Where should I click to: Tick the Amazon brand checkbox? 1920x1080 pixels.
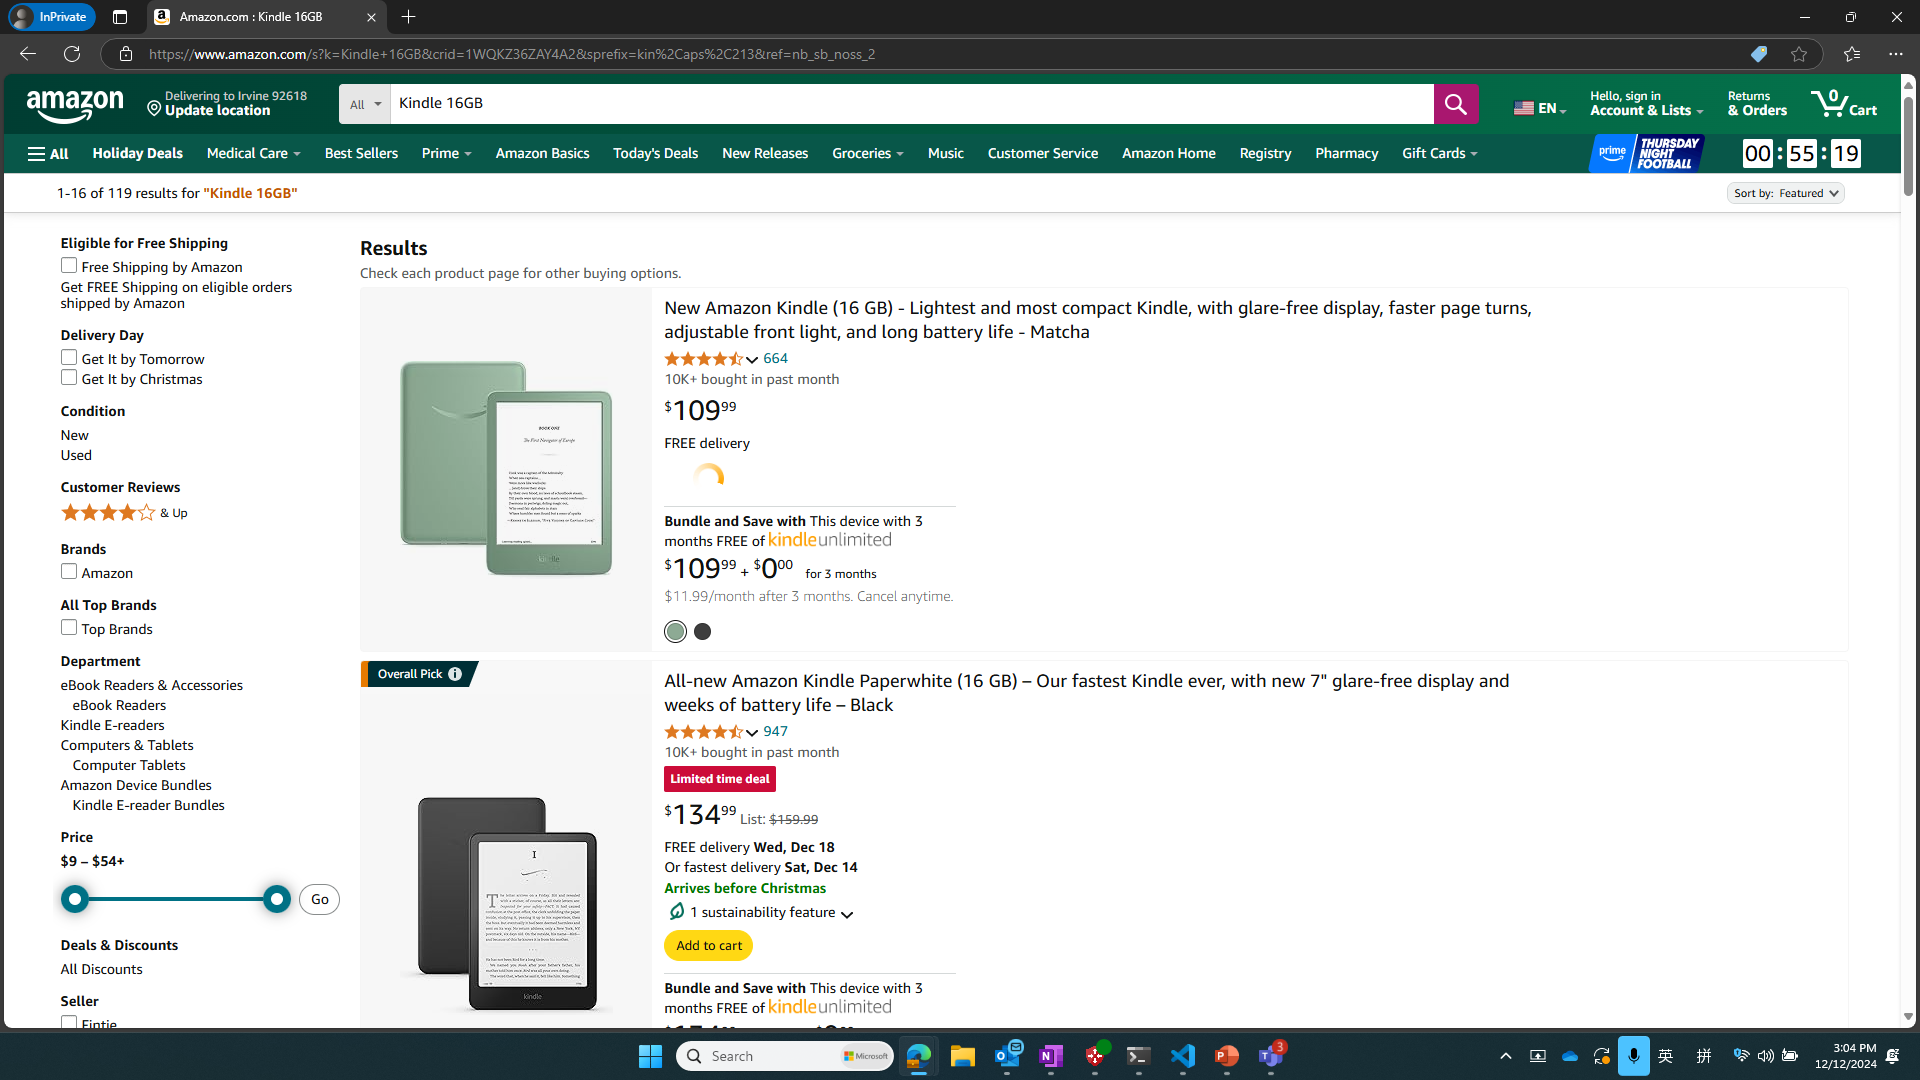click(x=69, y=572)
